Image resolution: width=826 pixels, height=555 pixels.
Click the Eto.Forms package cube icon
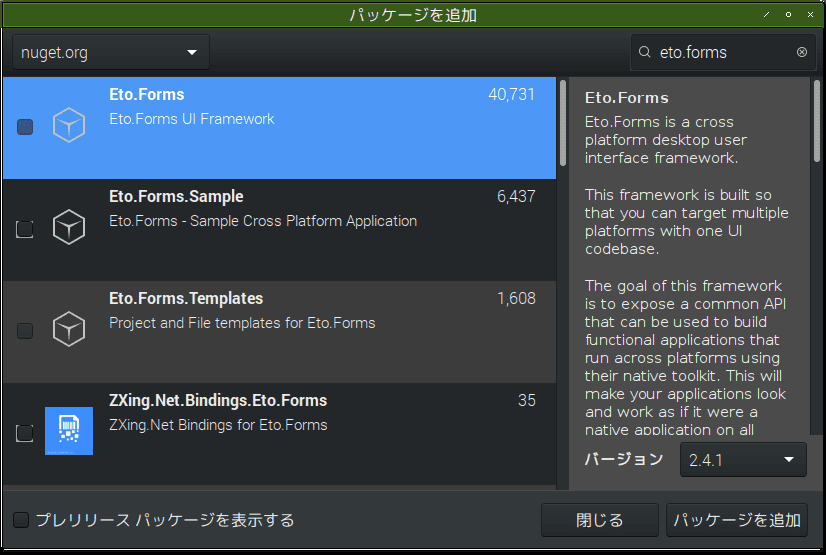coord(69,125)
